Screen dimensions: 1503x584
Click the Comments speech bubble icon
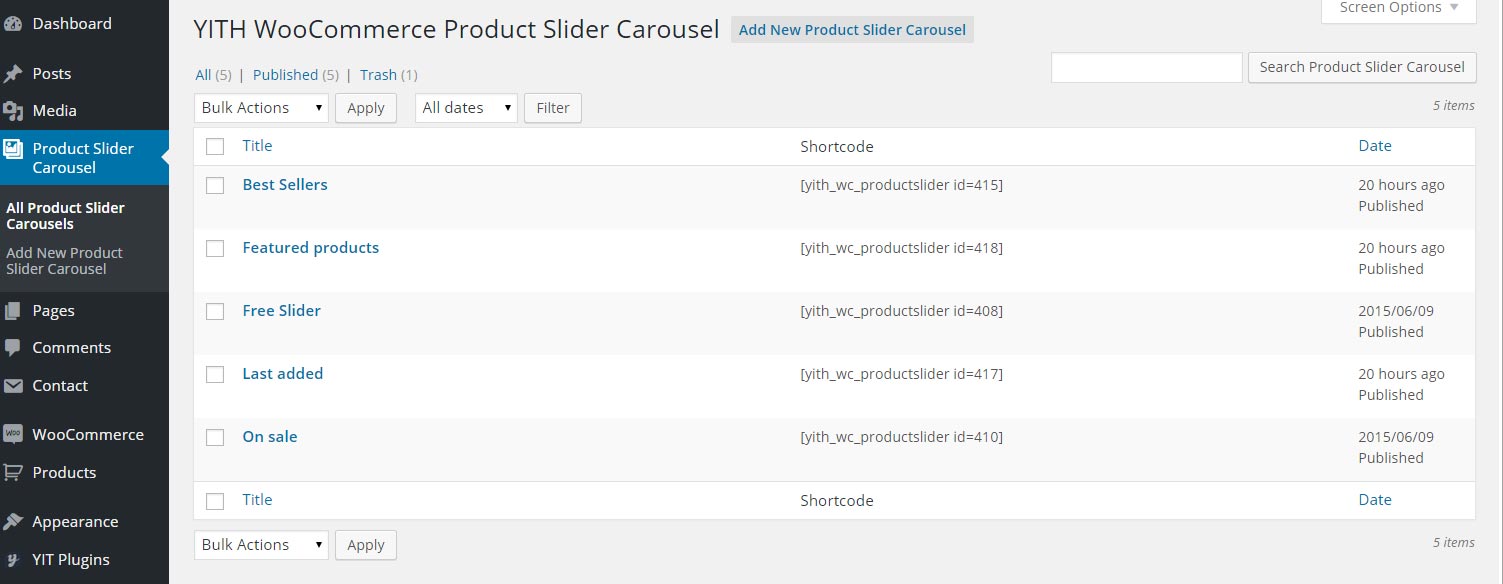(x=13, y=348)
